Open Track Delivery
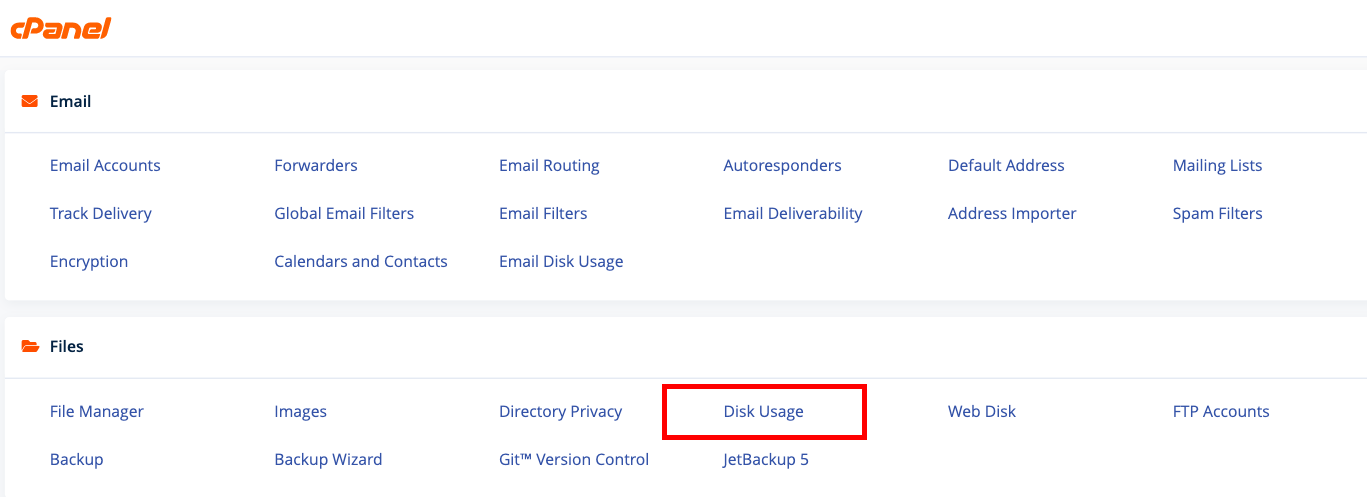The height and width of the screenshot is (497, 1367). point(101,213)
